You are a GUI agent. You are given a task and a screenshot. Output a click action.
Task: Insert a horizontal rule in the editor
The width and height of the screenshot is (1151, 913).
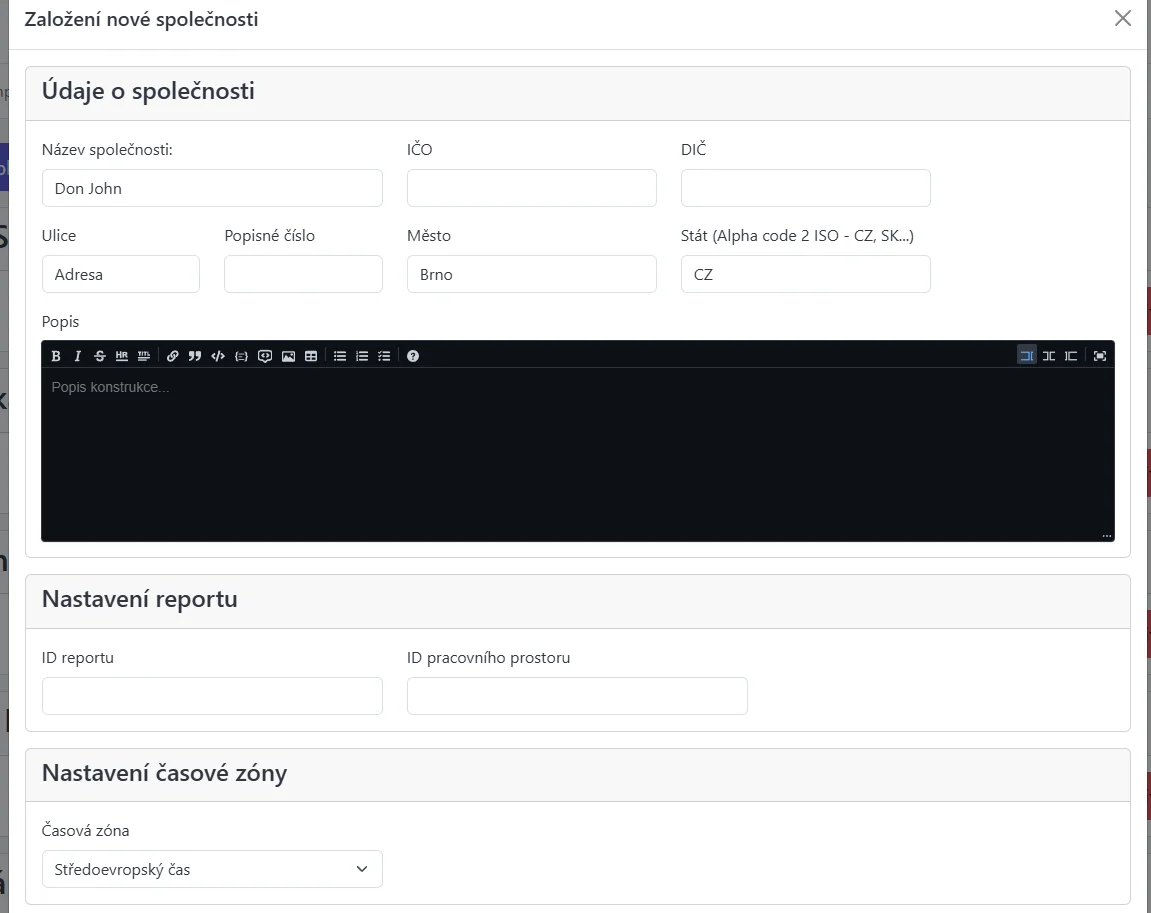tap(122, 356)
